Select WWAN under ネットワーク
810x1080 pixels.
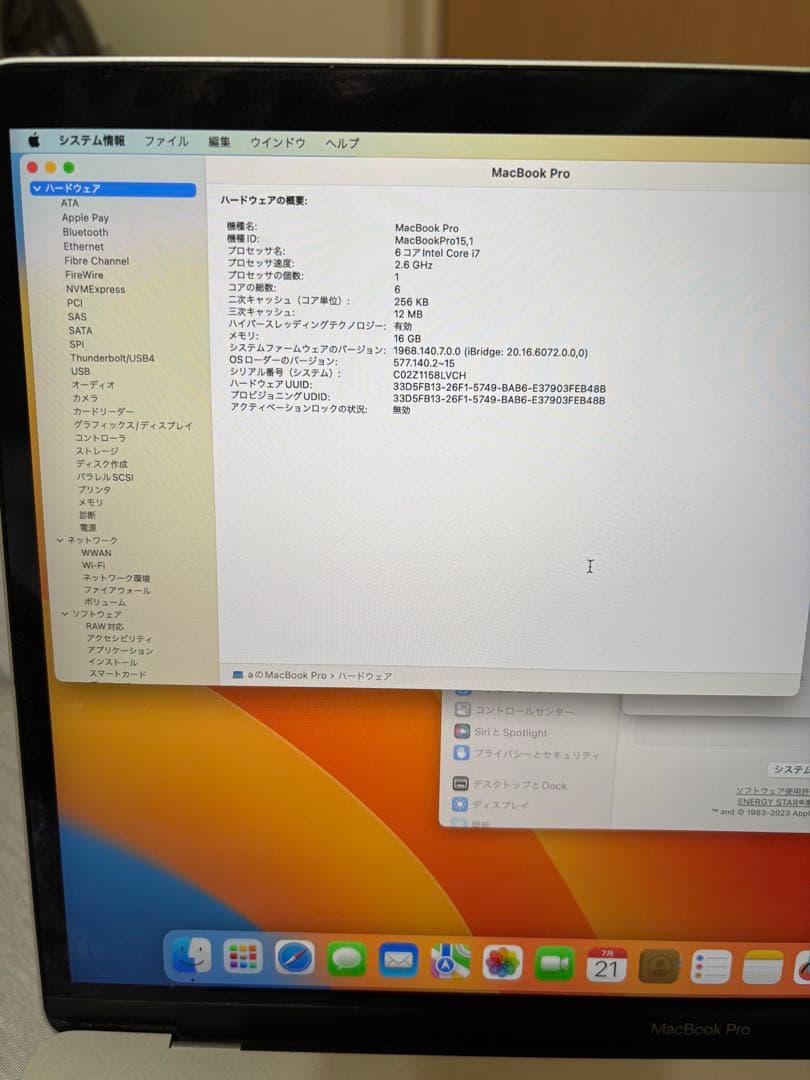click(96, 553)
